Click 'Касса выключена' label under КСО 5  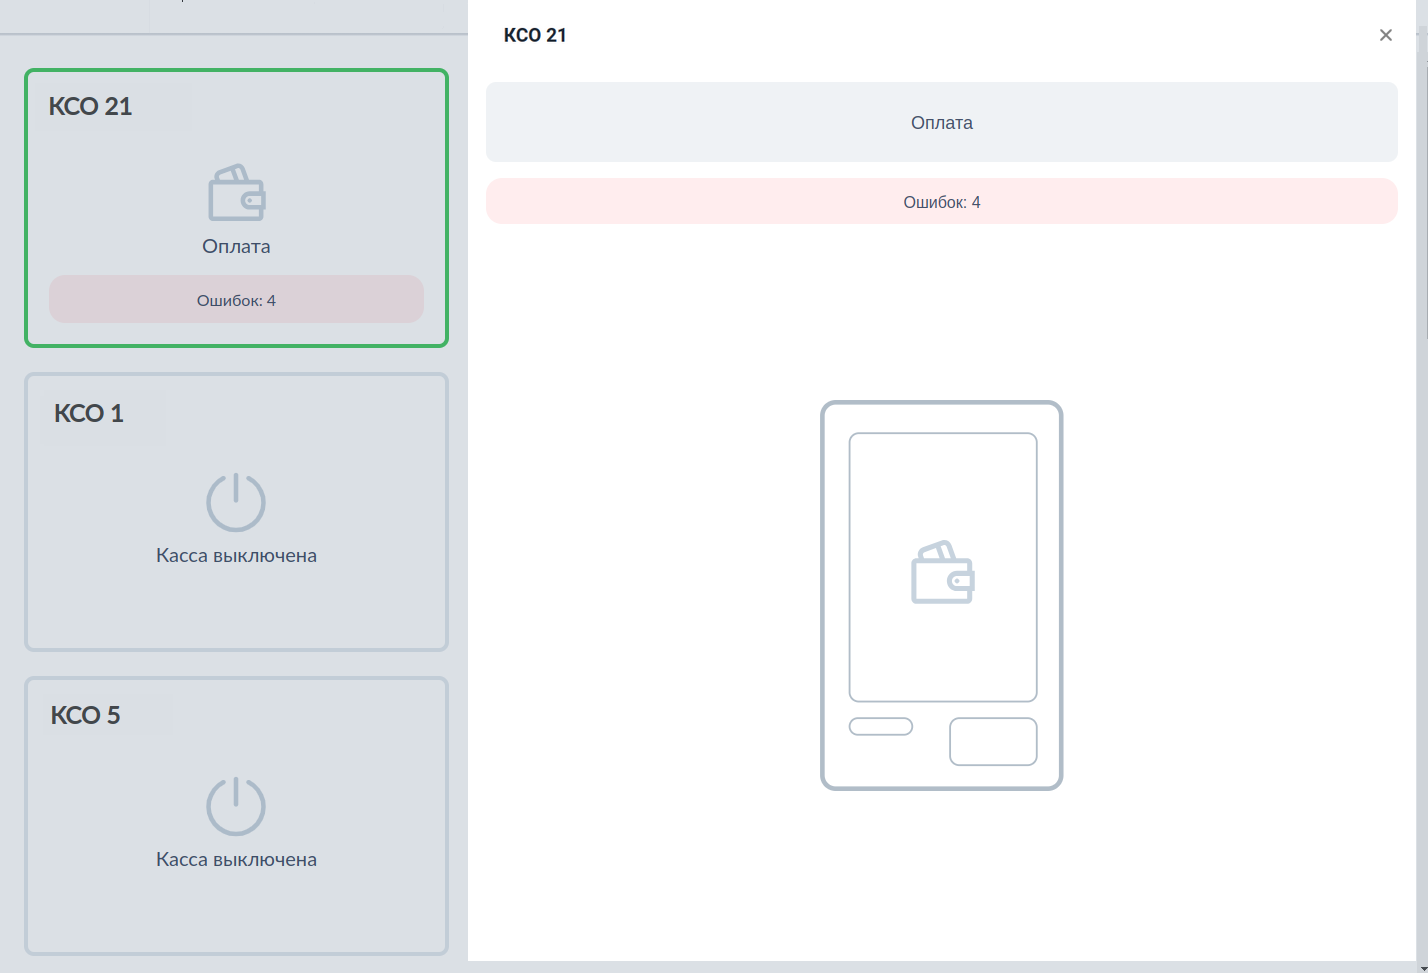tap(236, 860)
